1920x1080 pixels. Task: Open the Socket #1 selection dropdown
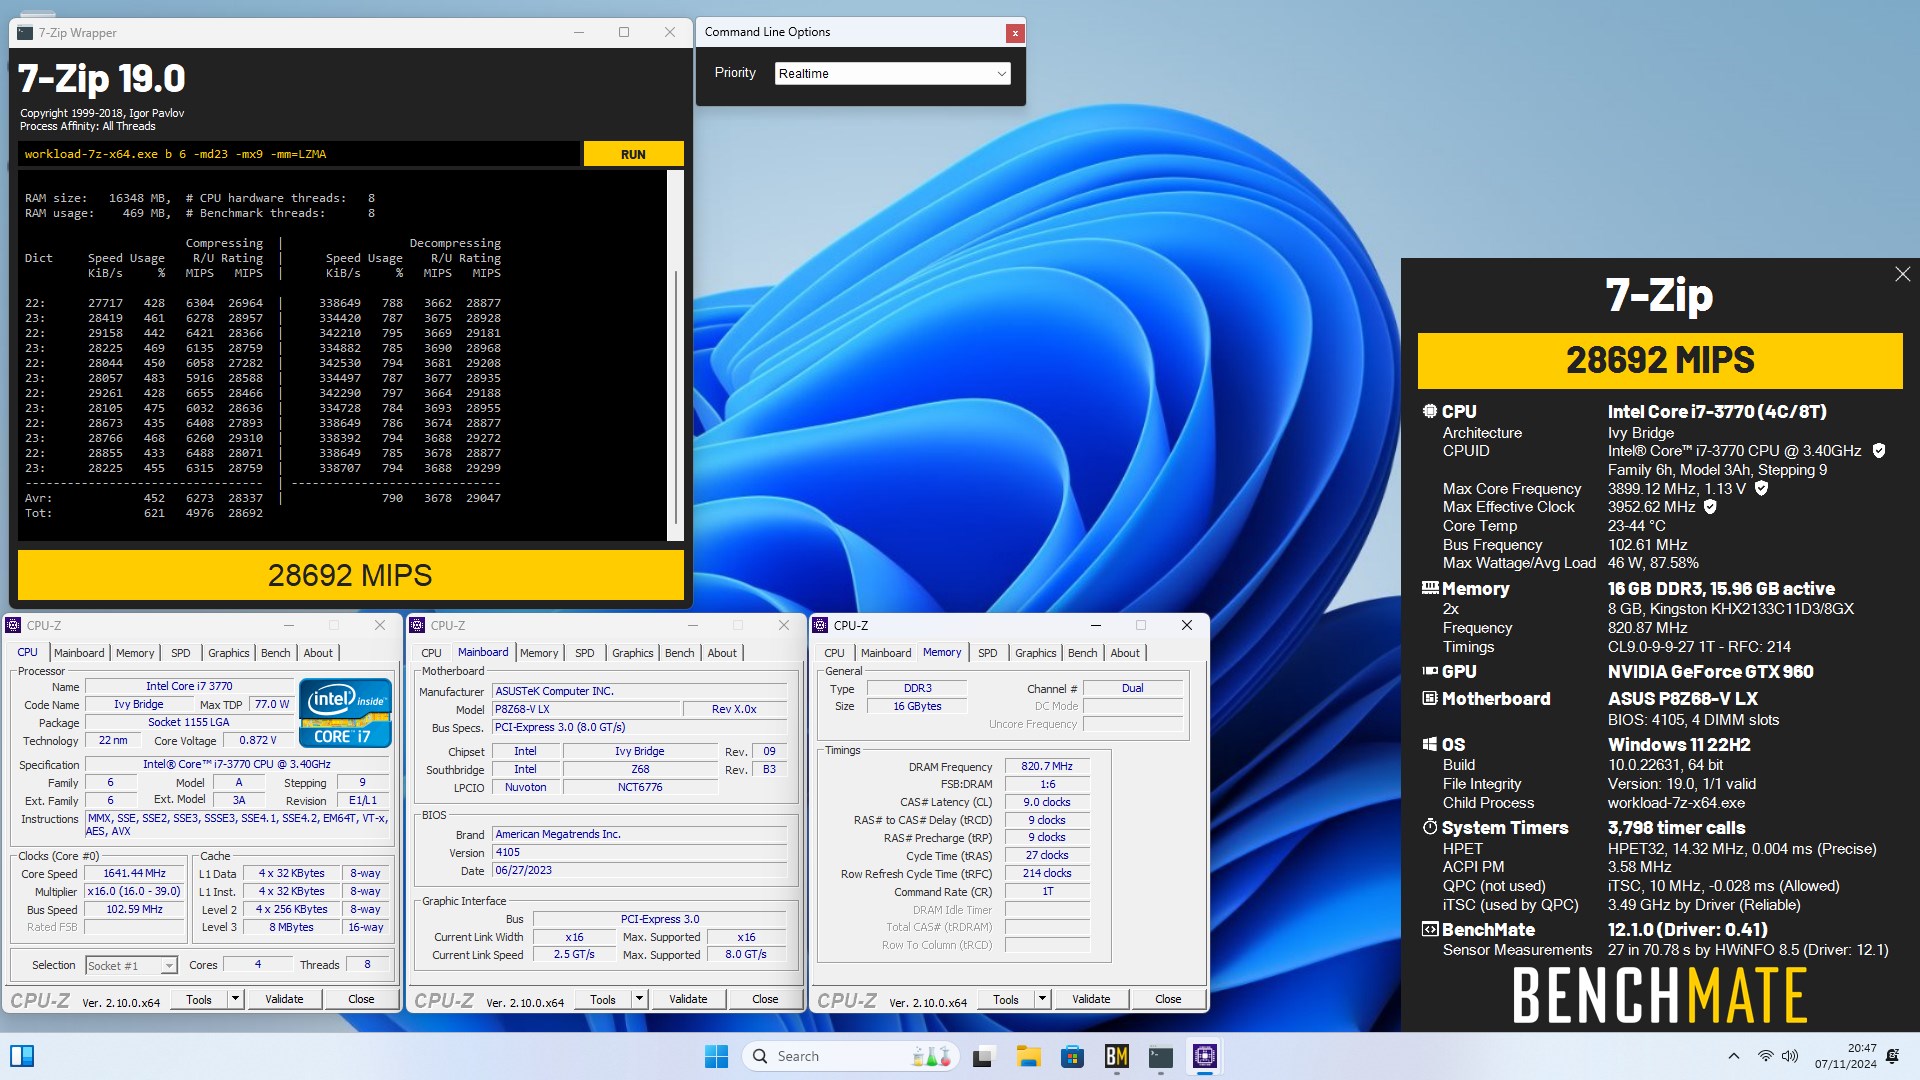point(131,965)
